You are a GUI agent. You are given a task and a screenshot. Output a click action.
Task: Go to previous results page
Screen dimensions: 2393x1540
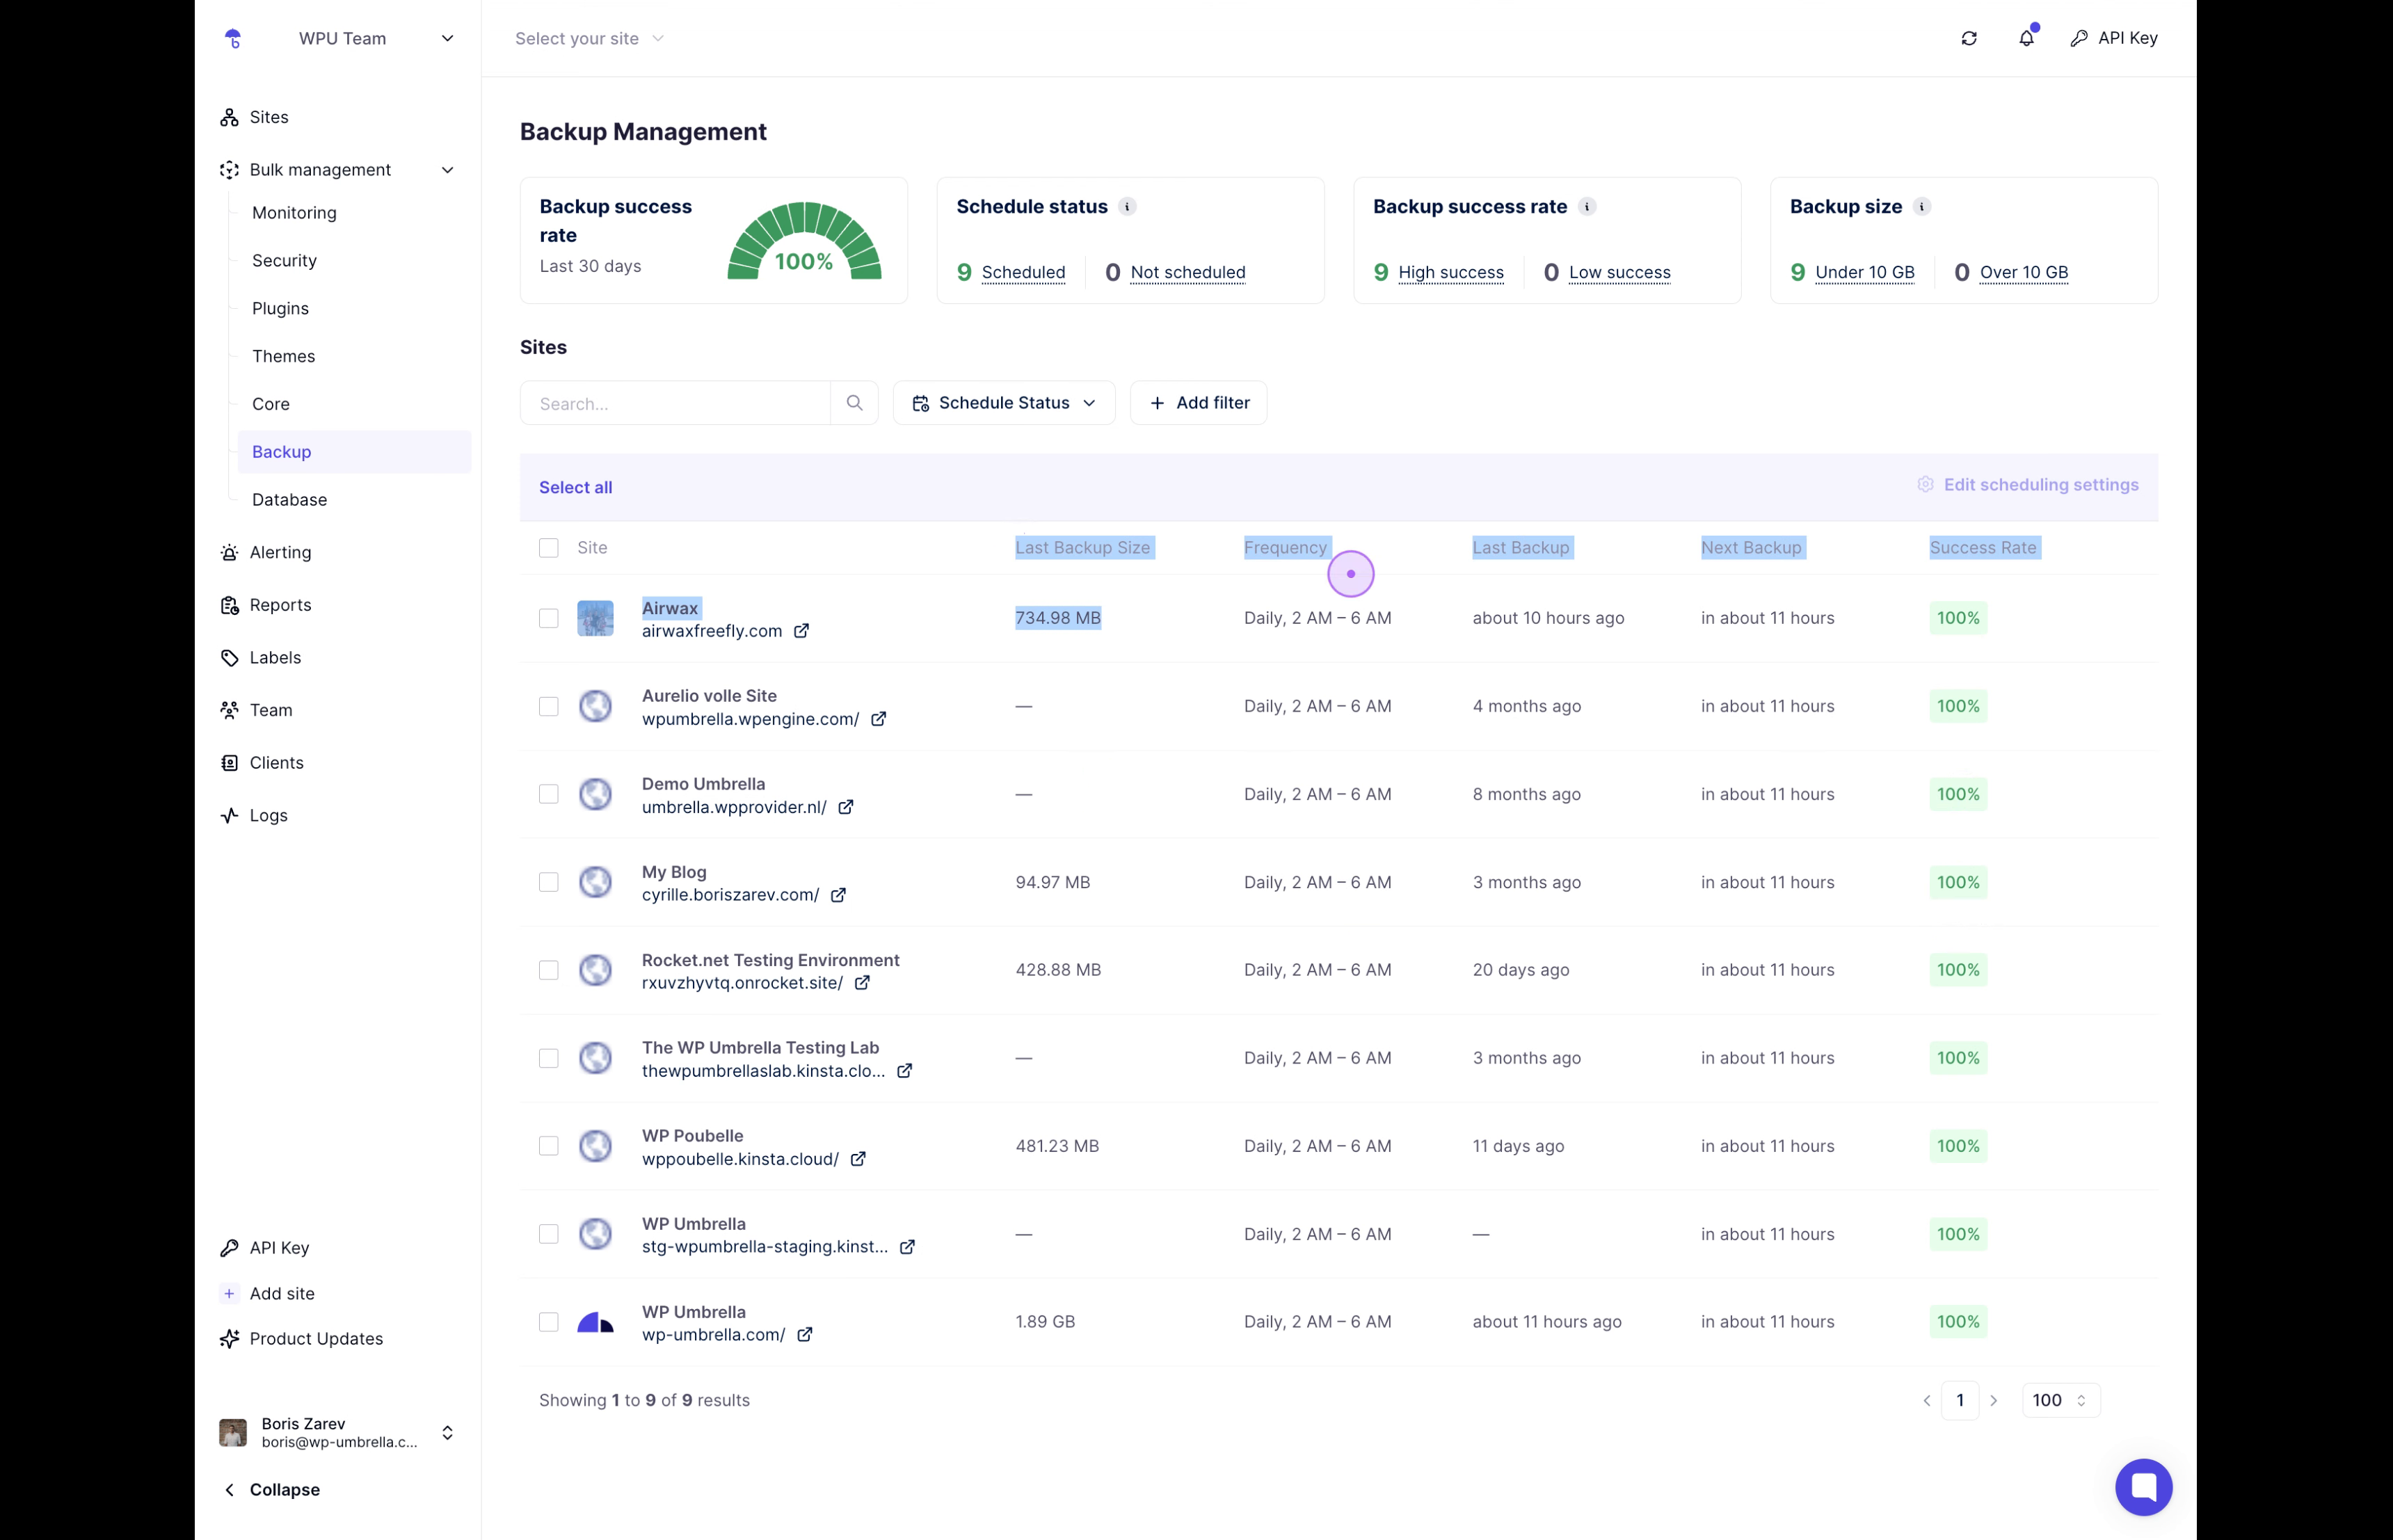click(x=1926, y=1401)
